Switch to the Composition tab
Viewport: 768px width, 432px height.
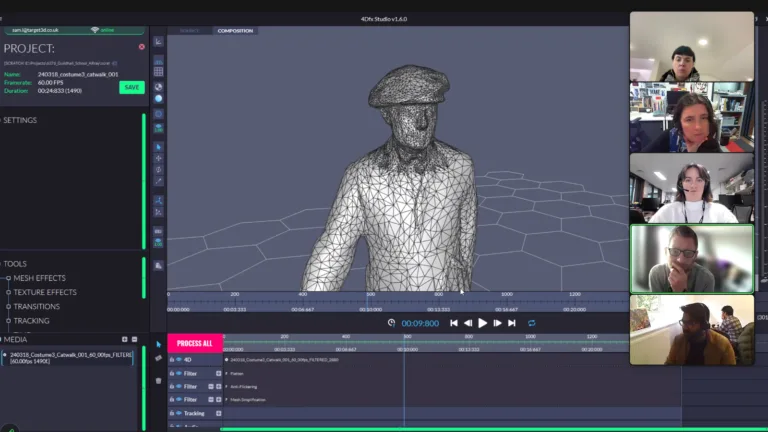[235, 31]
